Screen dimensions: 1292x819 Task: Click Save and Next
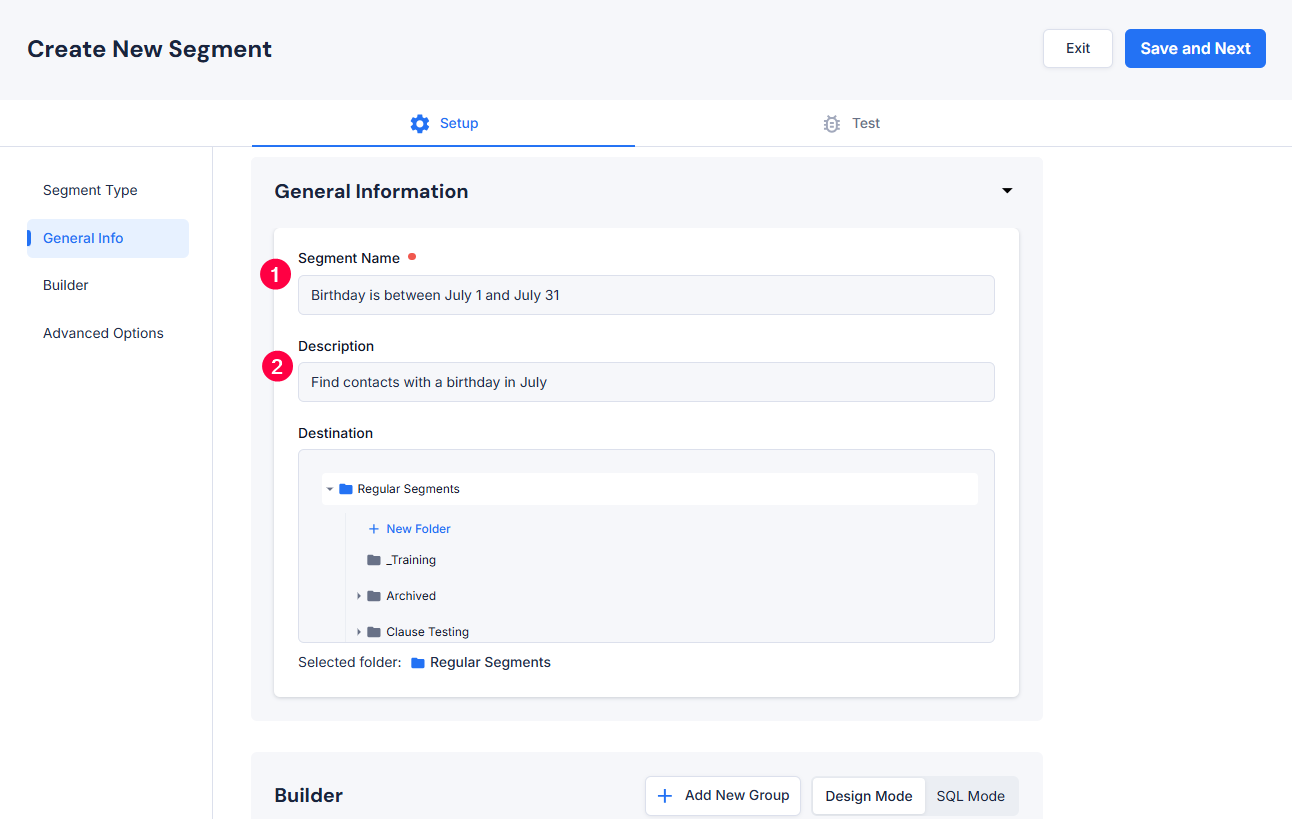[x=1195, y=48]
